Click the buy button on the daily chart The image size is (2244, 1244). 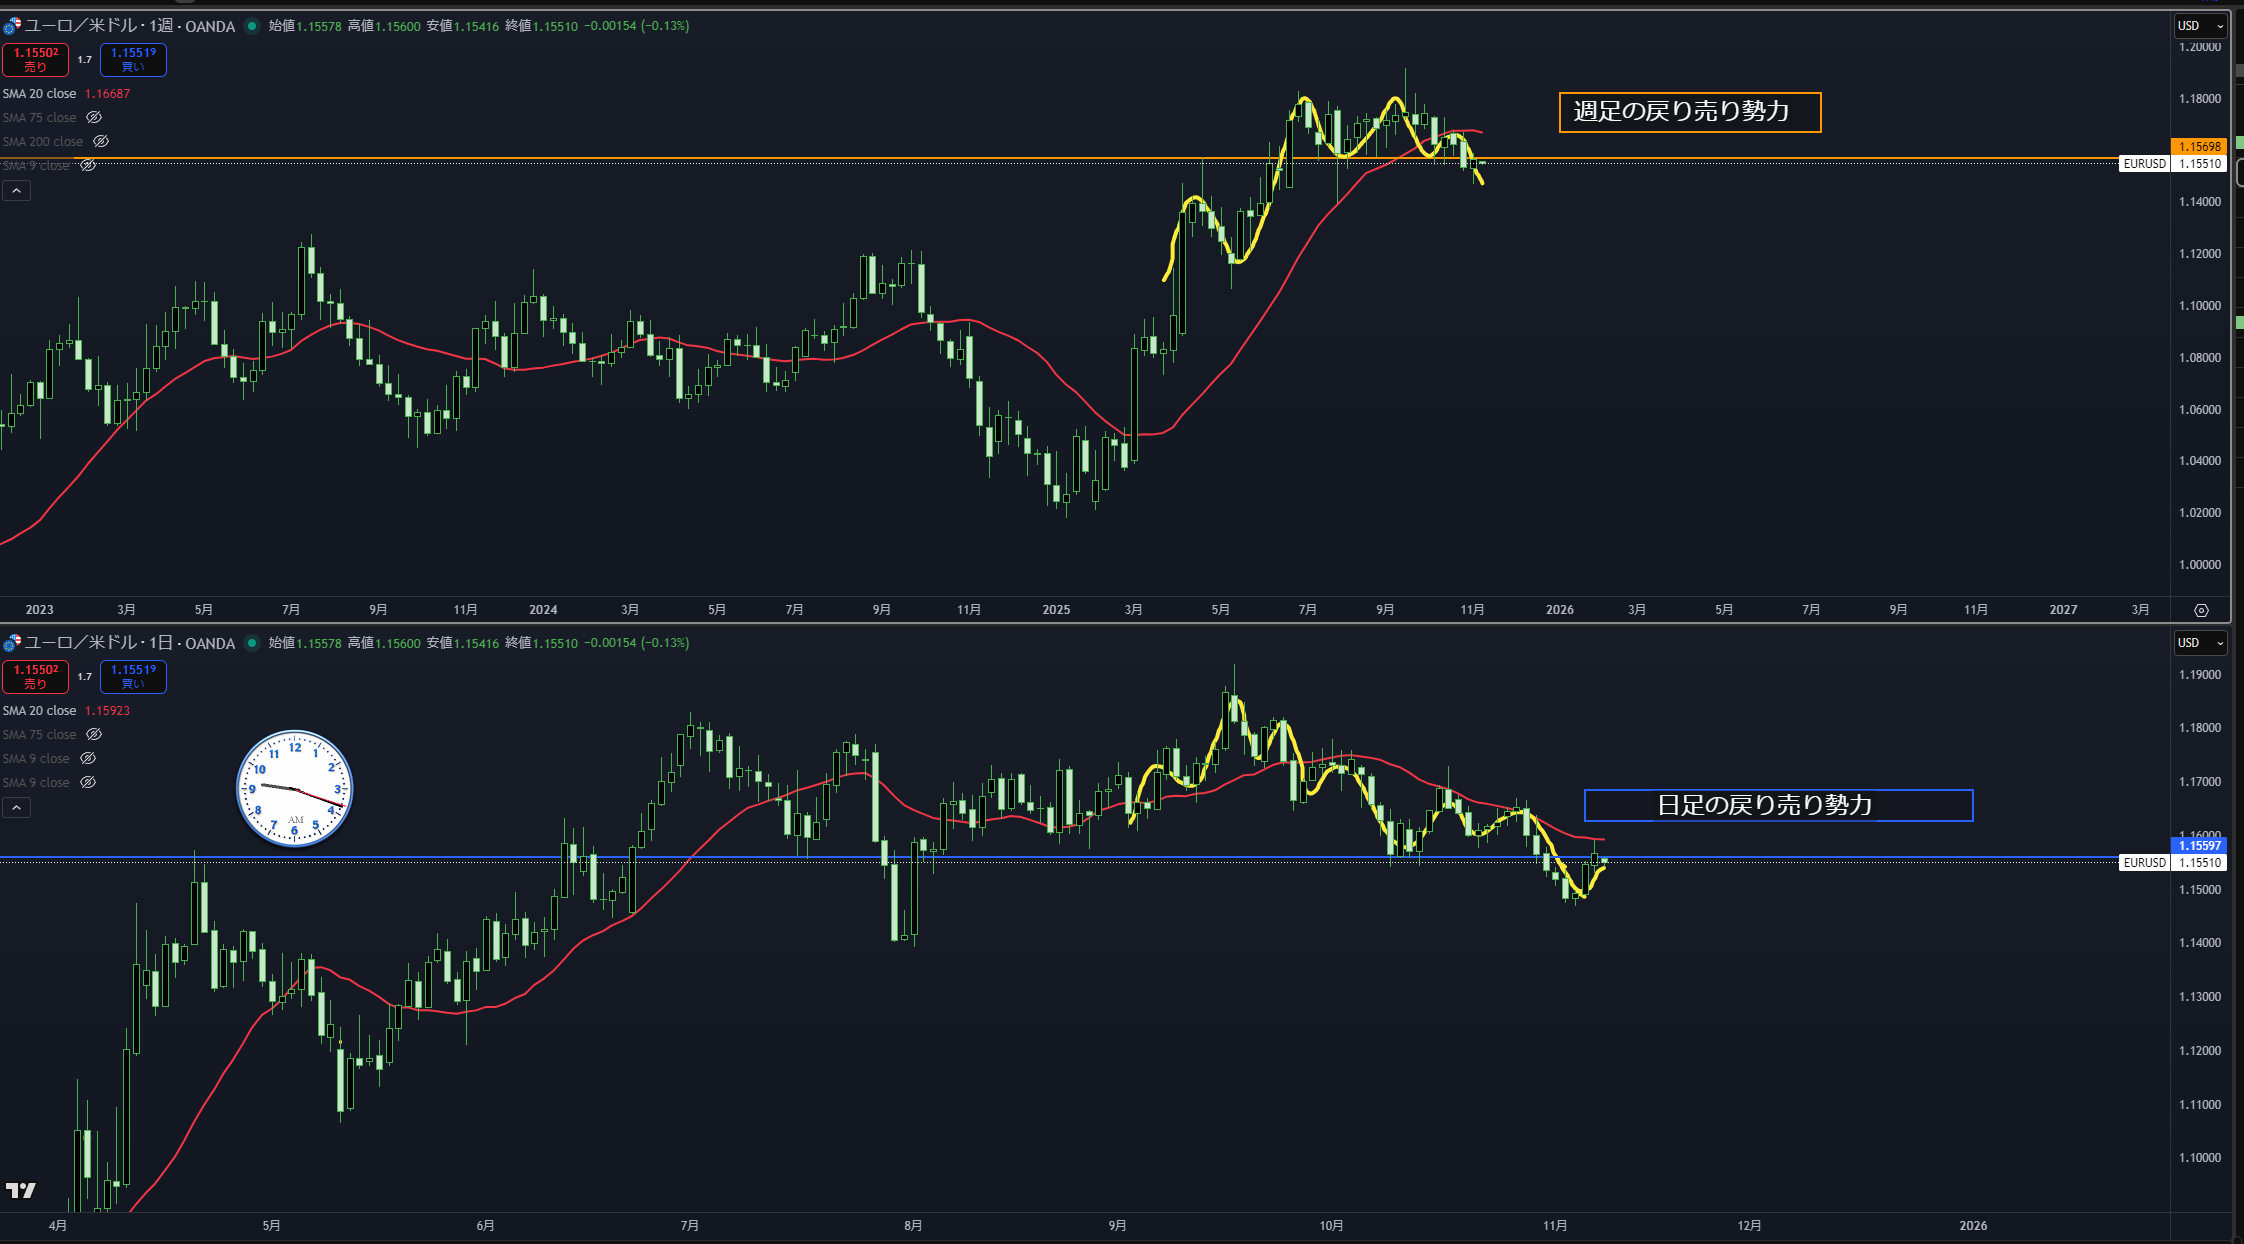133,677
